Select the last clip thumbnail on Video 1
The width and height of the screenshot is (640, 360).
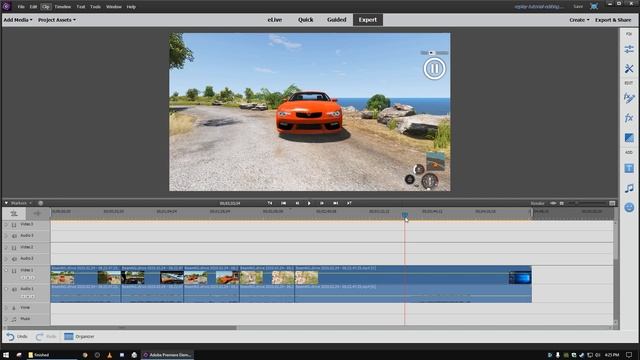pos(520,278)
